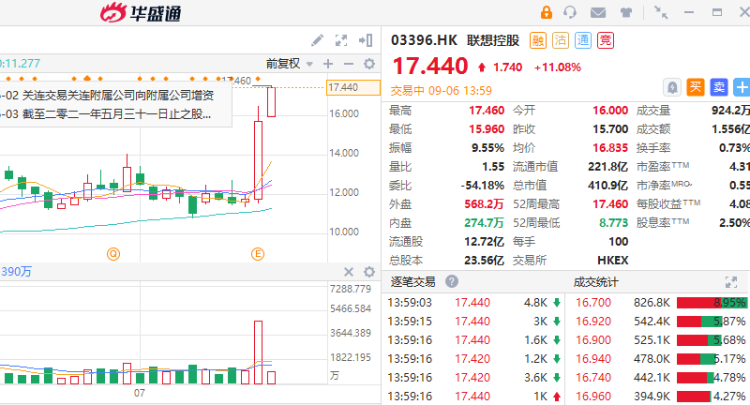
Task: Click the 均价 value 16.835
Action: 610,148
